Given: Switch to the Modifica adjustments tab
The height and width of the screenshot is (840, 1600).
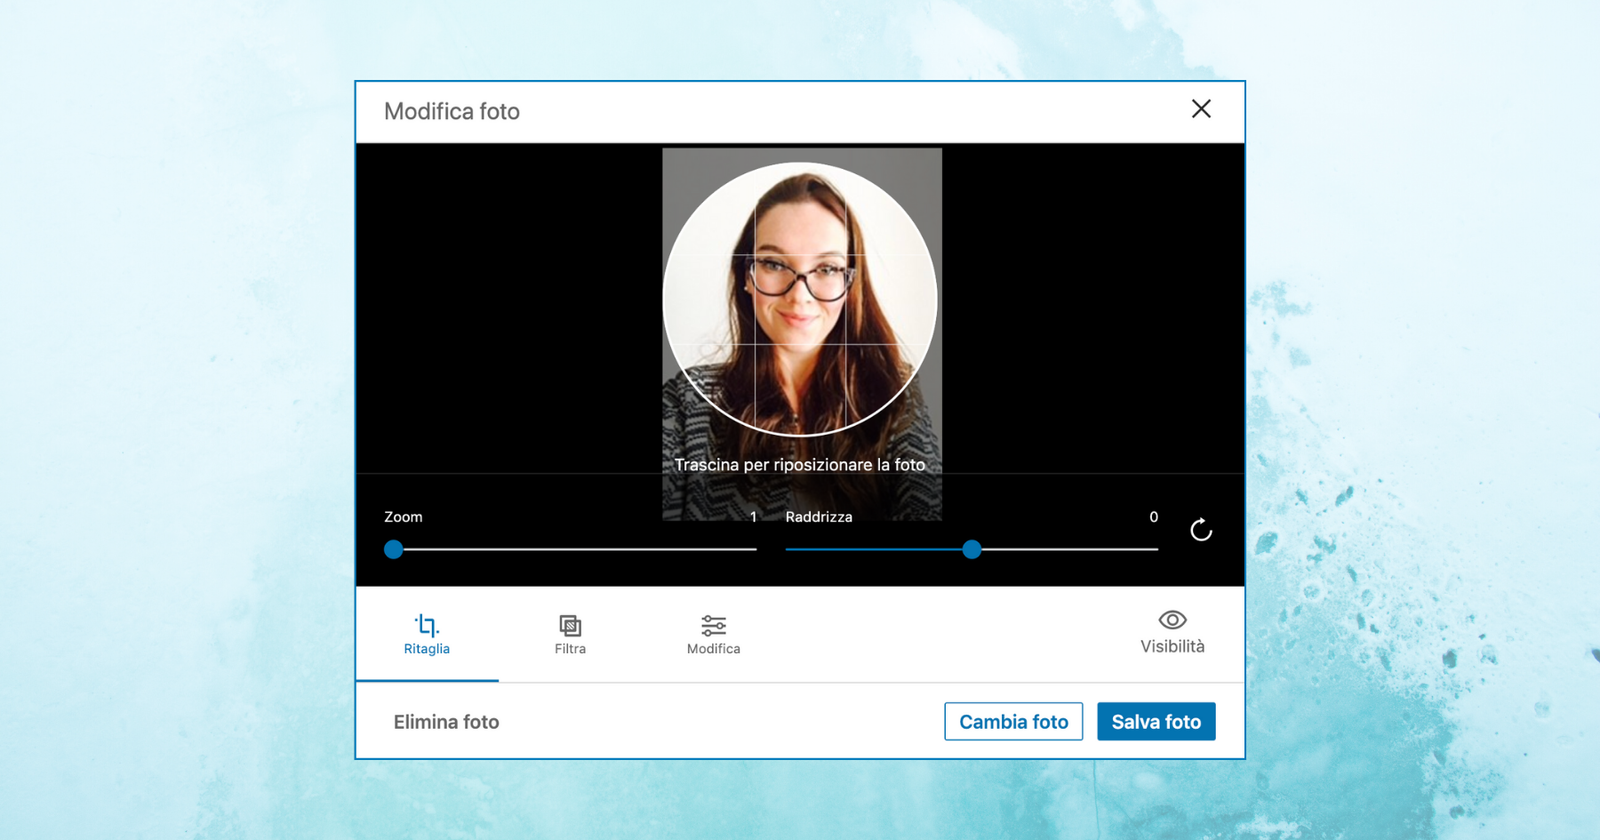Looking at the screenshot, I should pos(713,635).
